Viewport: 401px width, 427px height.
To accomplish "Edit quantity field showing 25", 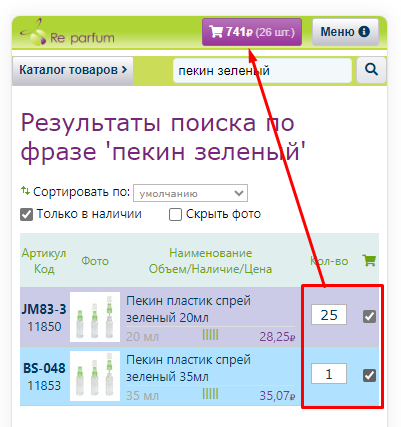I will (x=329, y=315).
